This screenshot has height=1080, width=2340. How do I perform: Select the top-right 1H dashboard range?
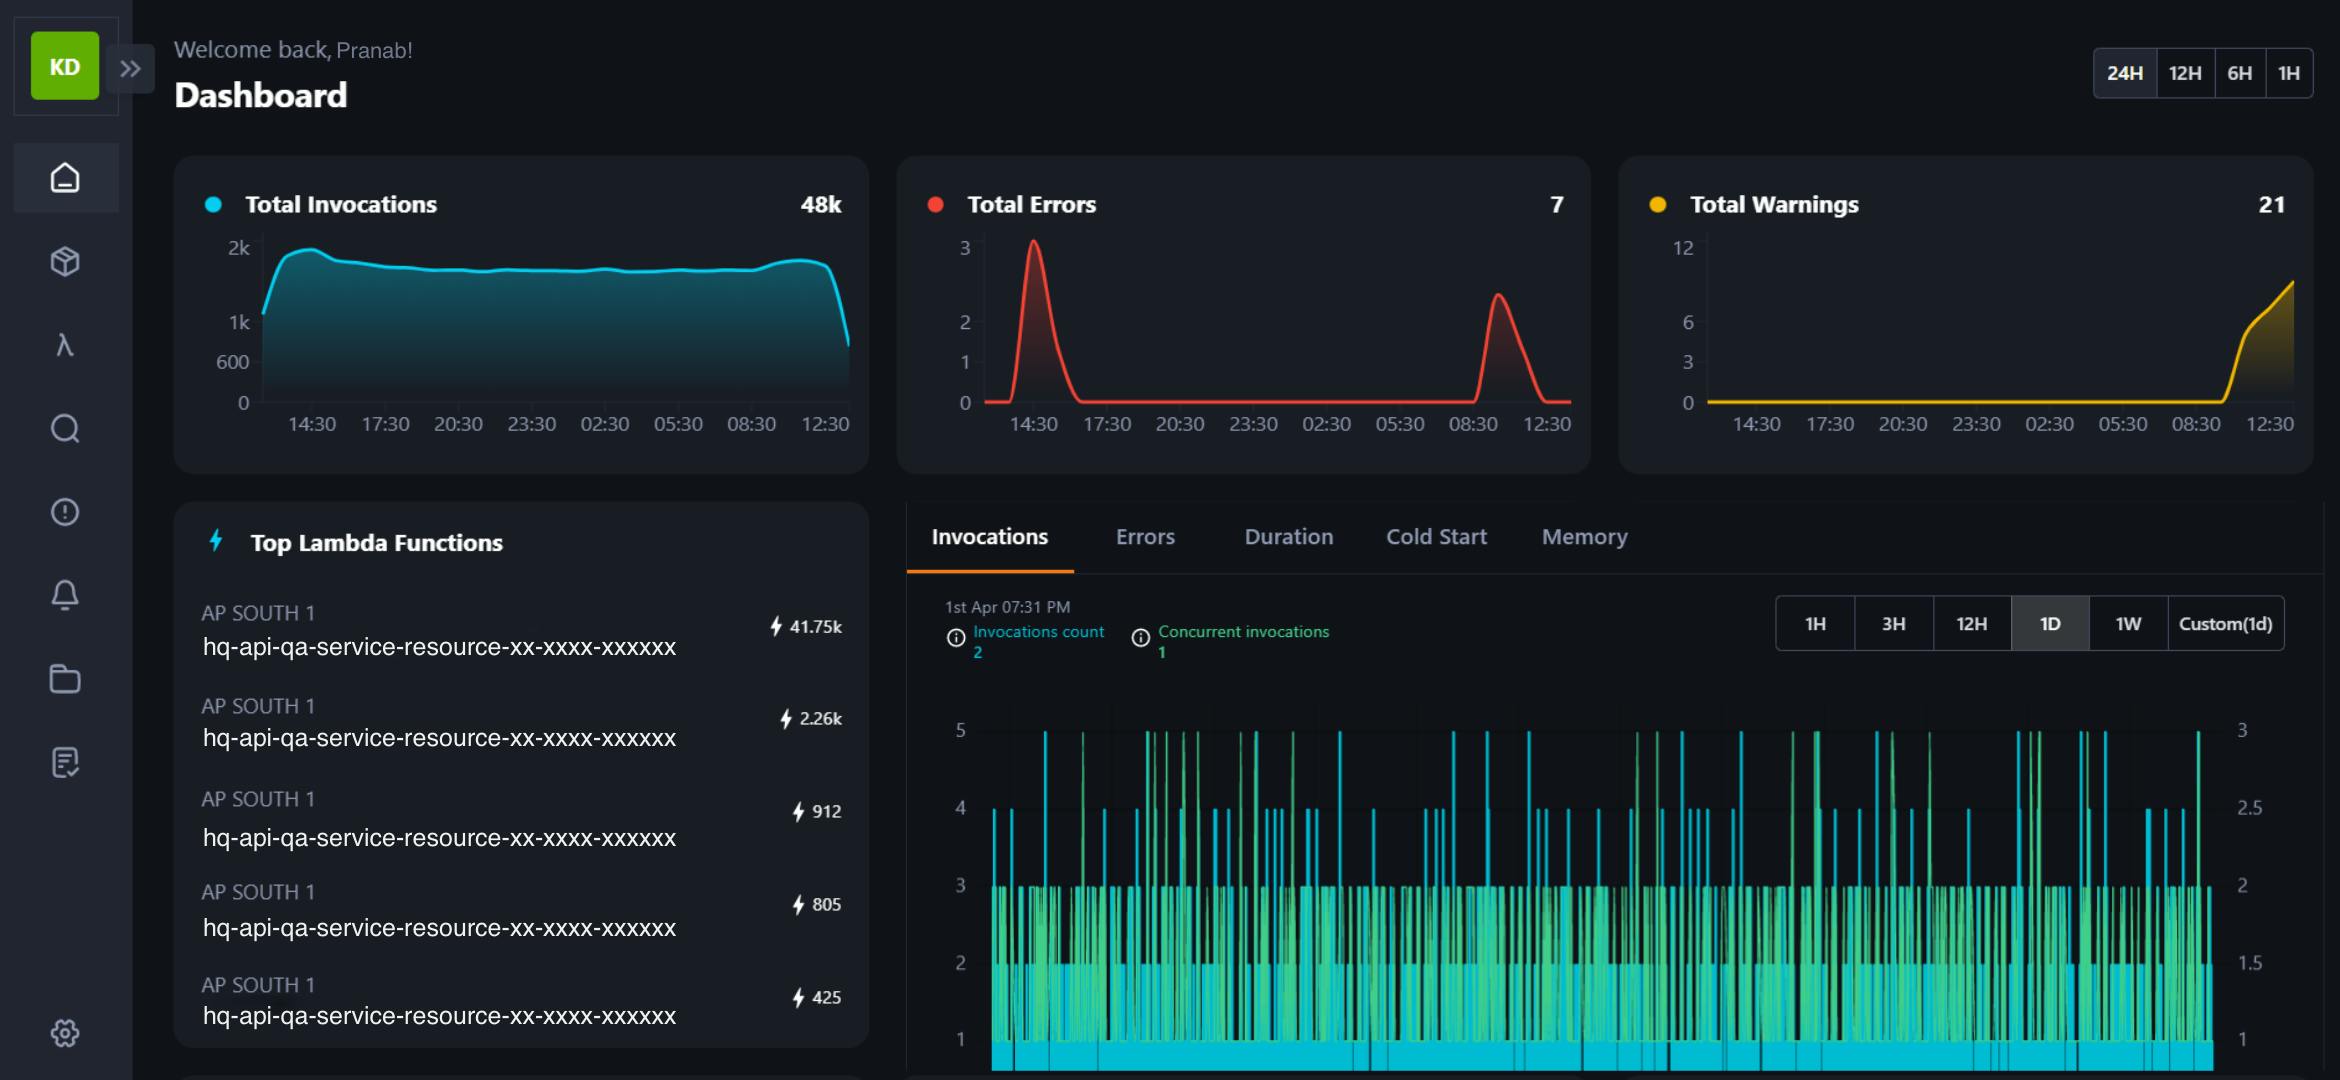pyautogui.click(x=2289, y=73)
